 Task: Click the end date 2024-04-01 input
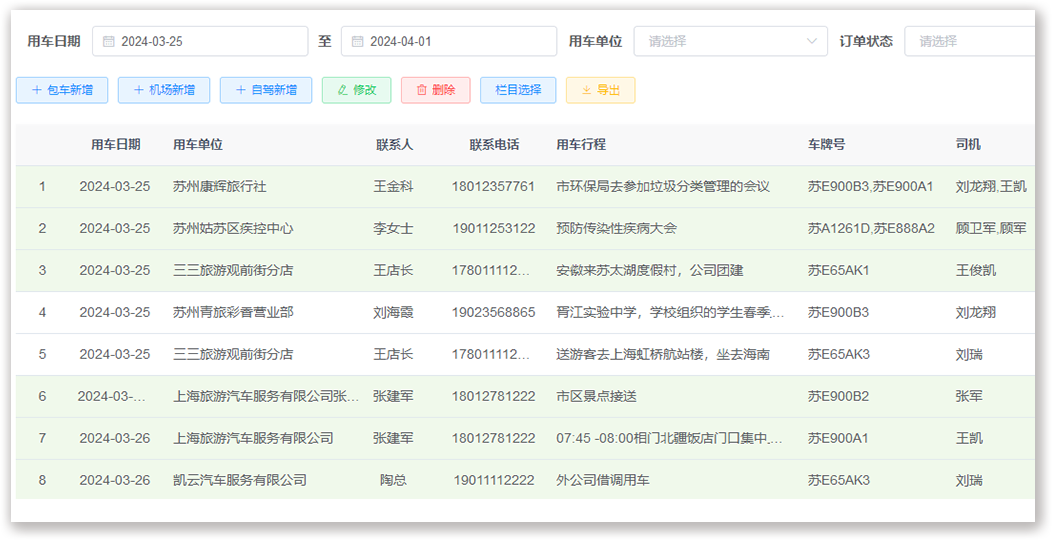458,42
